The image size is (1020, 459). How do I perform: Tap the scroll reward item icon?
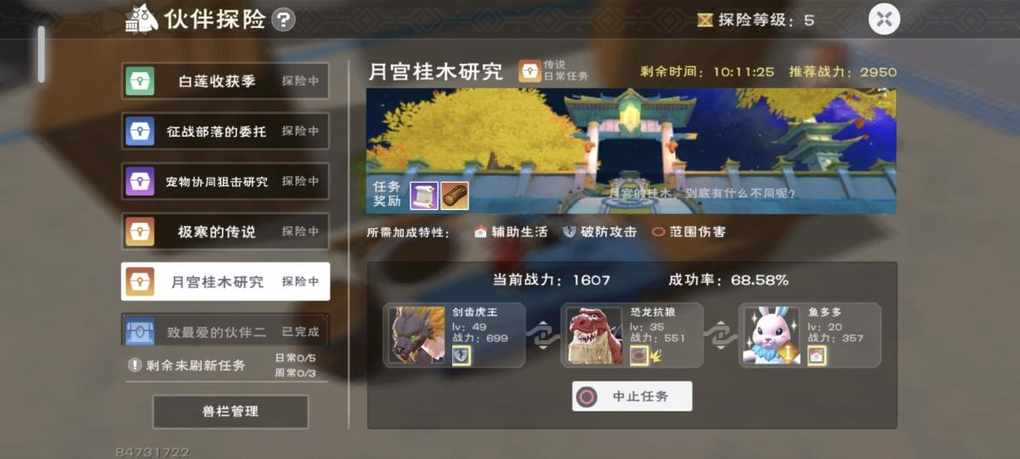[x=423, y=196]
